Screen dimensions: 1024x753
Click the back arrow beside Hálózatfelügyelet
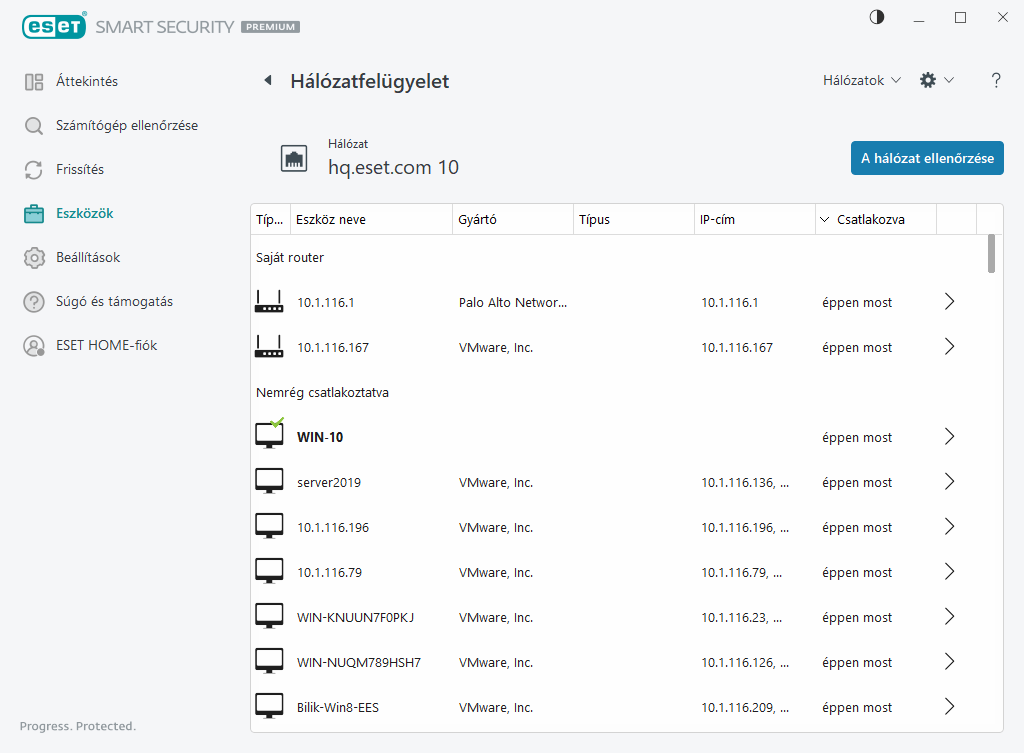tap(267, 81)
